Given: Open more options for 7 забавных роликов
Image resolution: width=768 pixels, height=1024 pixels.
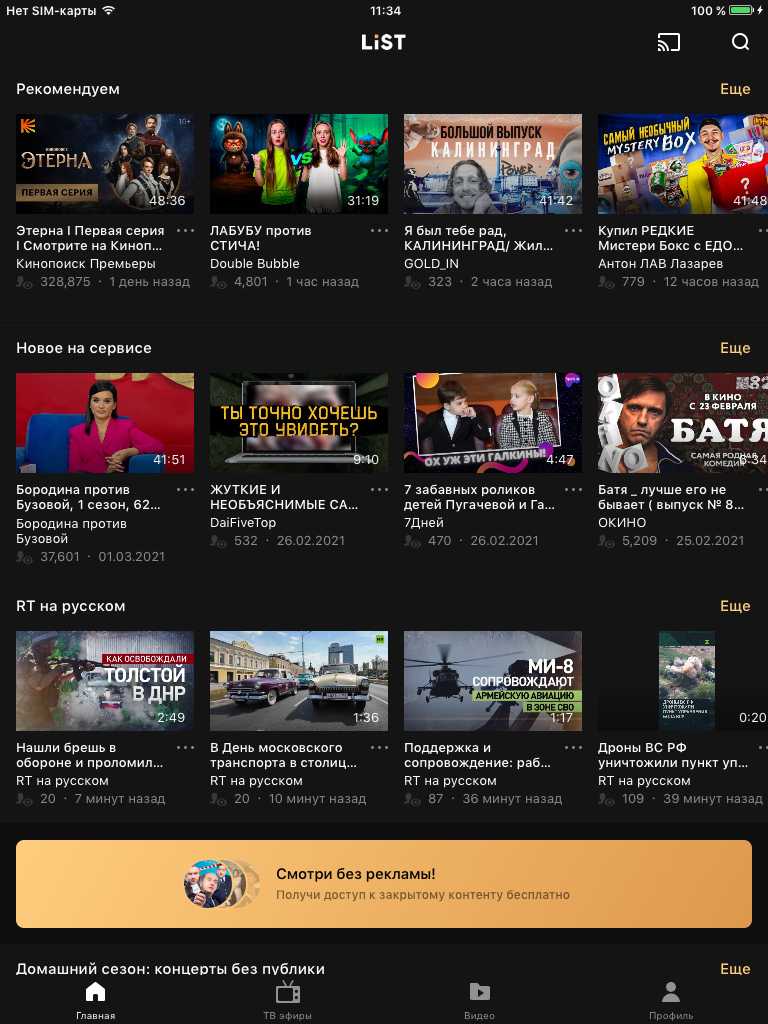Looking at the screenshot, I should (573, 490).
